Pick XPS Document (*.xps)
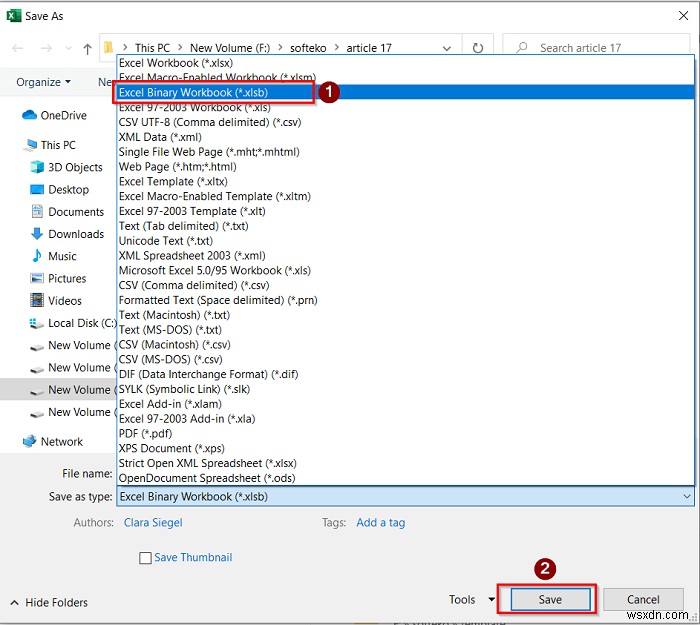The image size is (700, 625). tap(405, 448)
